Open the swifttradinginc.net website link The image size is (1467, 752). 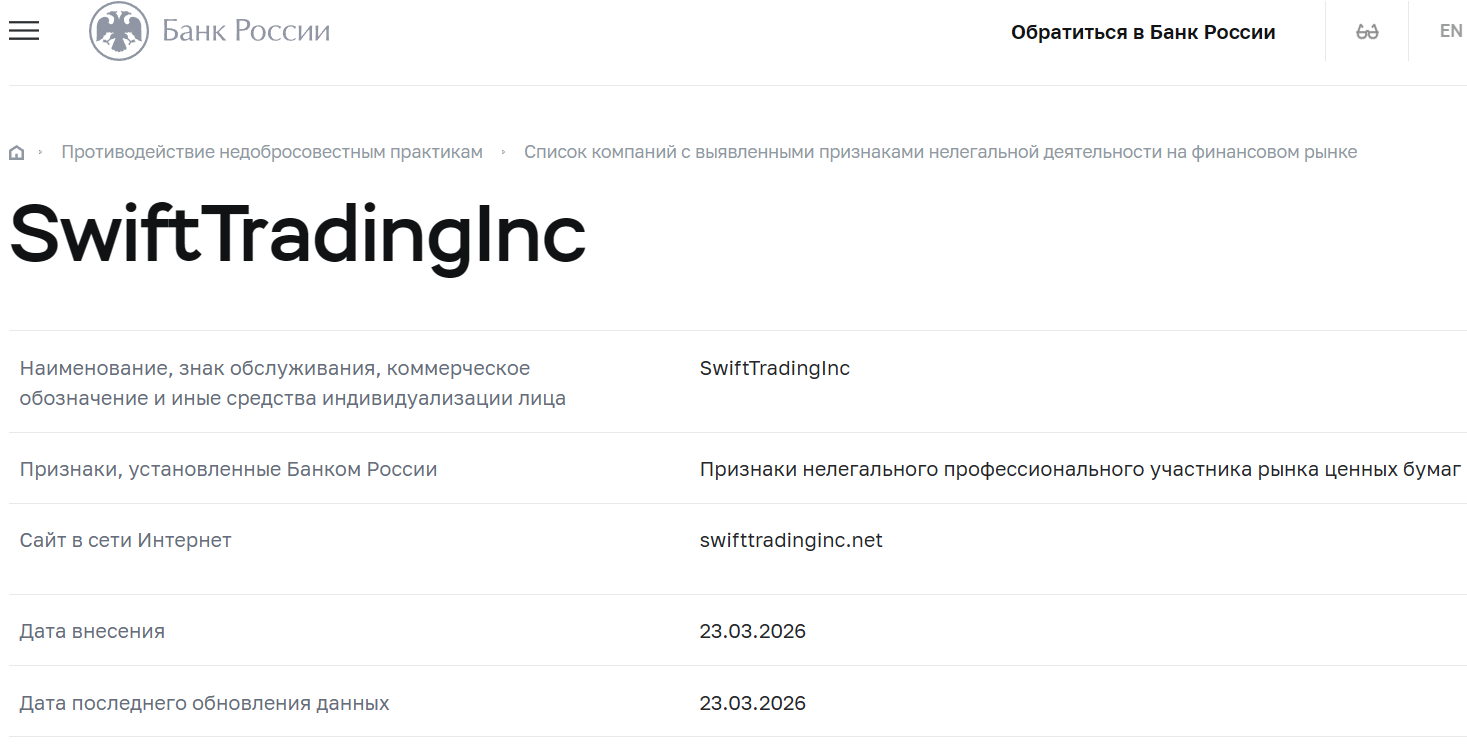tap(791, 540)
